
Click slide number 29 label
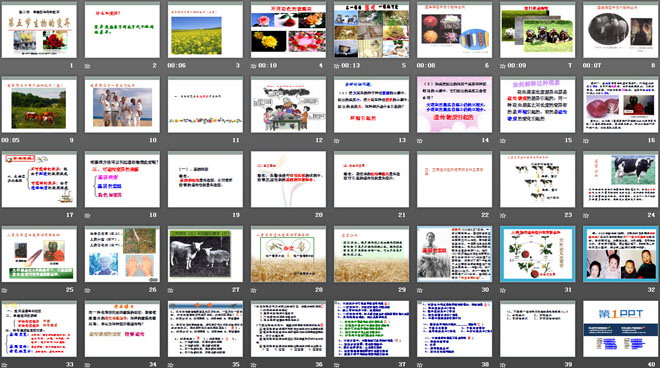pyautogui.click(x=402, y=290)
